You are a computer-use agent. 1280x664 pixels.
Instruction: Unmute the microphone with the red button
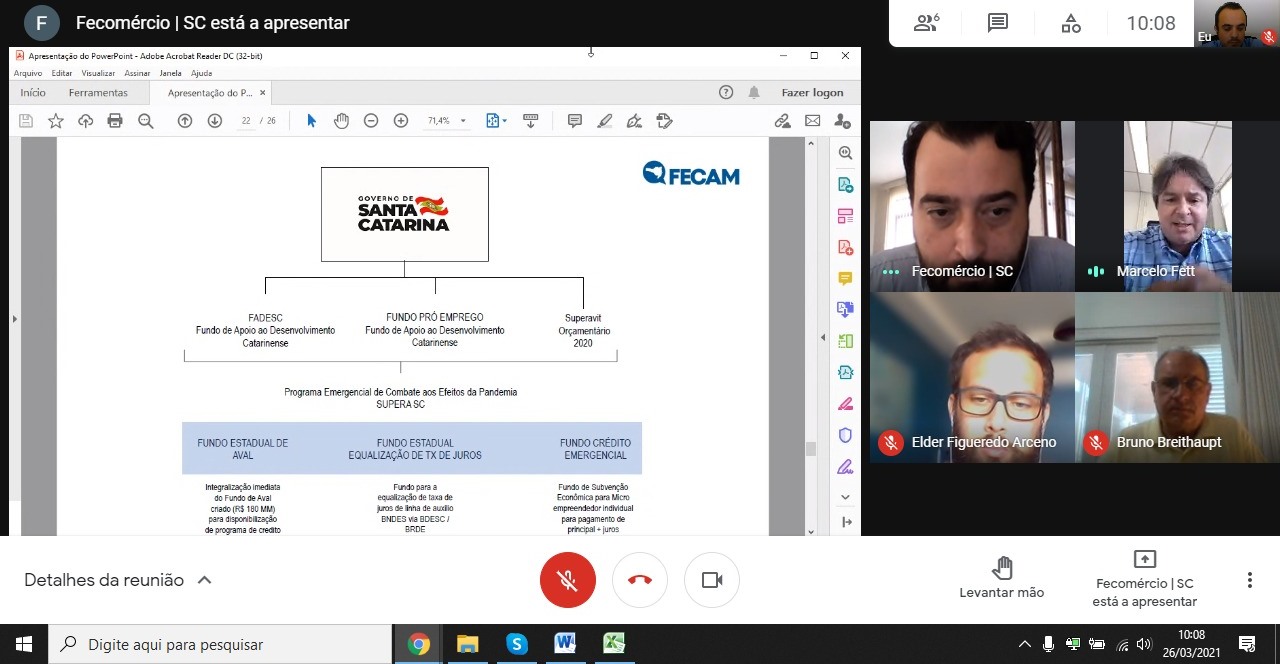pos(567,580)
